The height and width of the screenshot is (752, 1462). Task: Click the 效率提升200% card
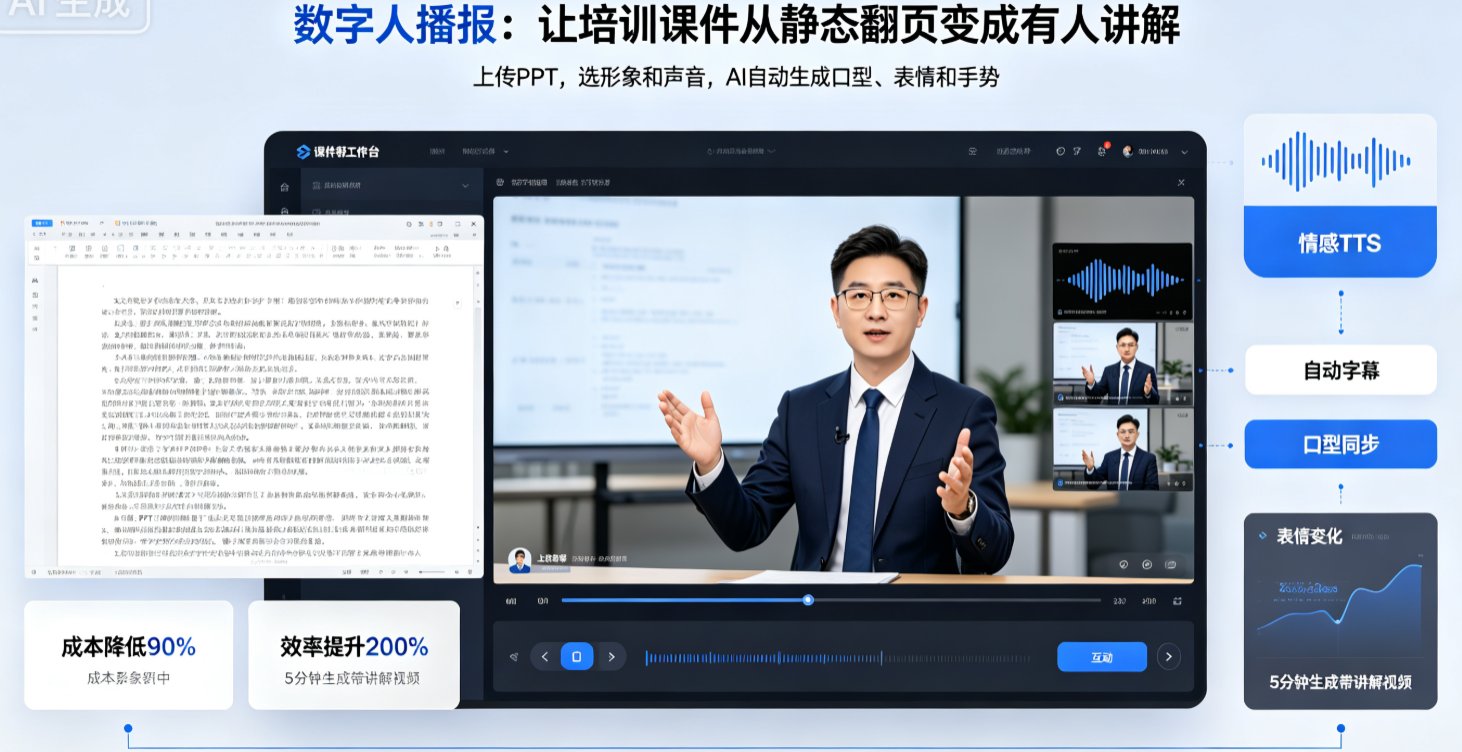[354, 655]
